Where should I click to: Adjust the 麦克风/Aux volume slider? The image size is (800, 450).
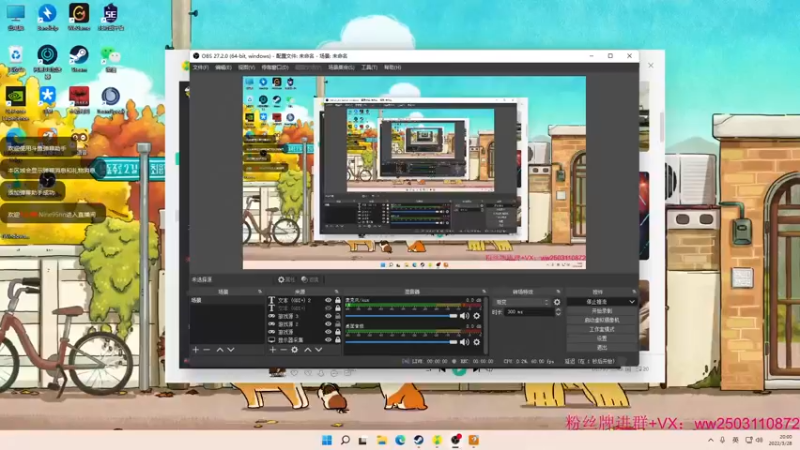(x=402, y=316)
